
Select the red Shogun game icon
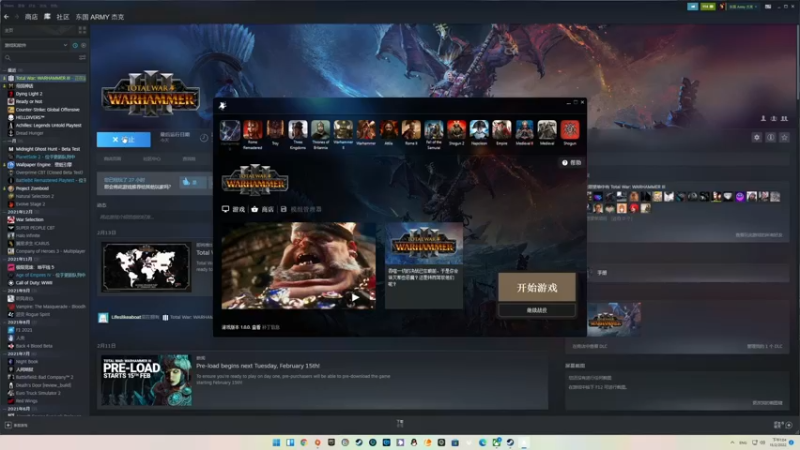click(x=570, y=130)
